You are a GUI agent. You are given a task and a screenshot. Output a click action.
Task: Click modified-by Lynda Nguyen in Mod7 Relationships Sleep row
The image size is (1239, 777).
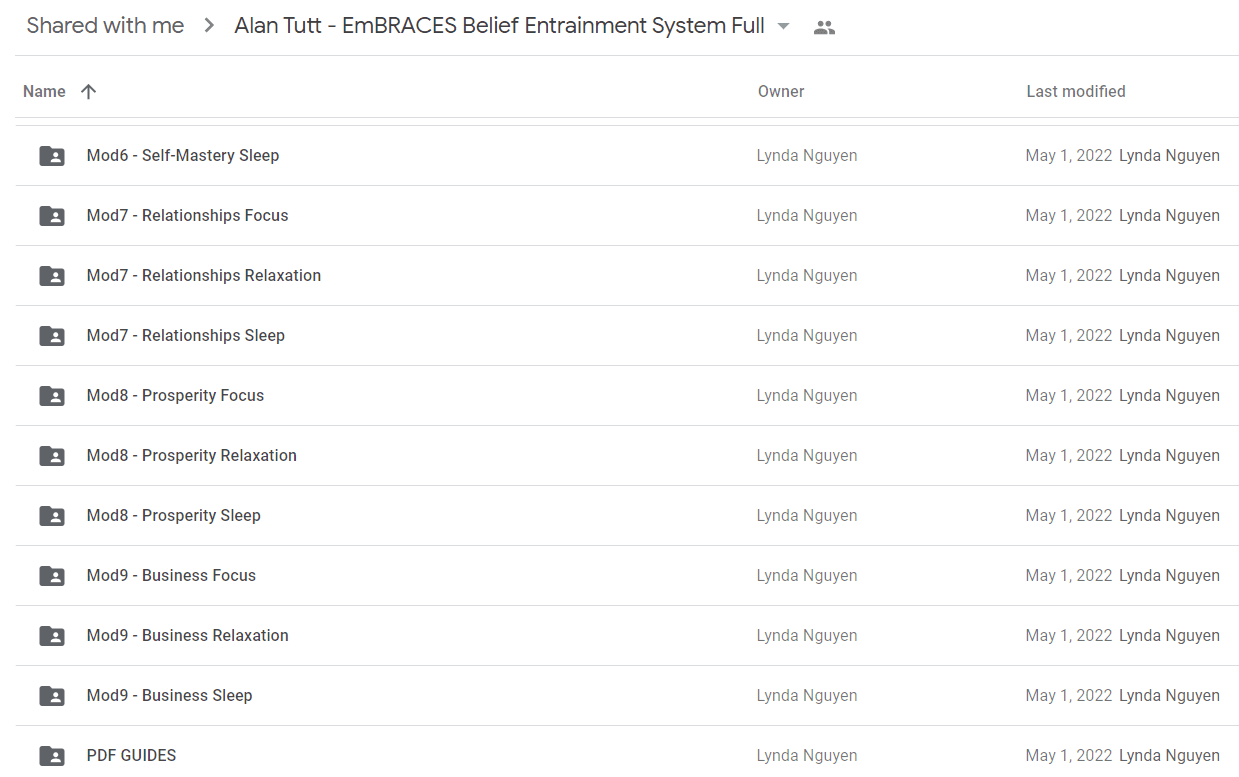coord(1169,336)
